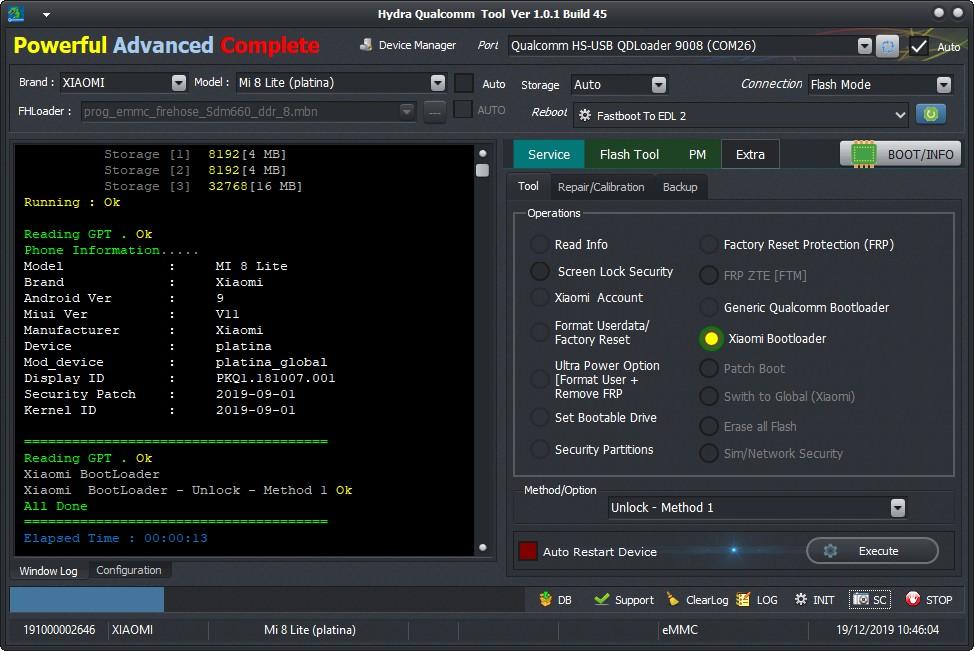Viewport: 974px width, 651px height.
Task: Open the PM tab
Action: click(x=697, y=154)
